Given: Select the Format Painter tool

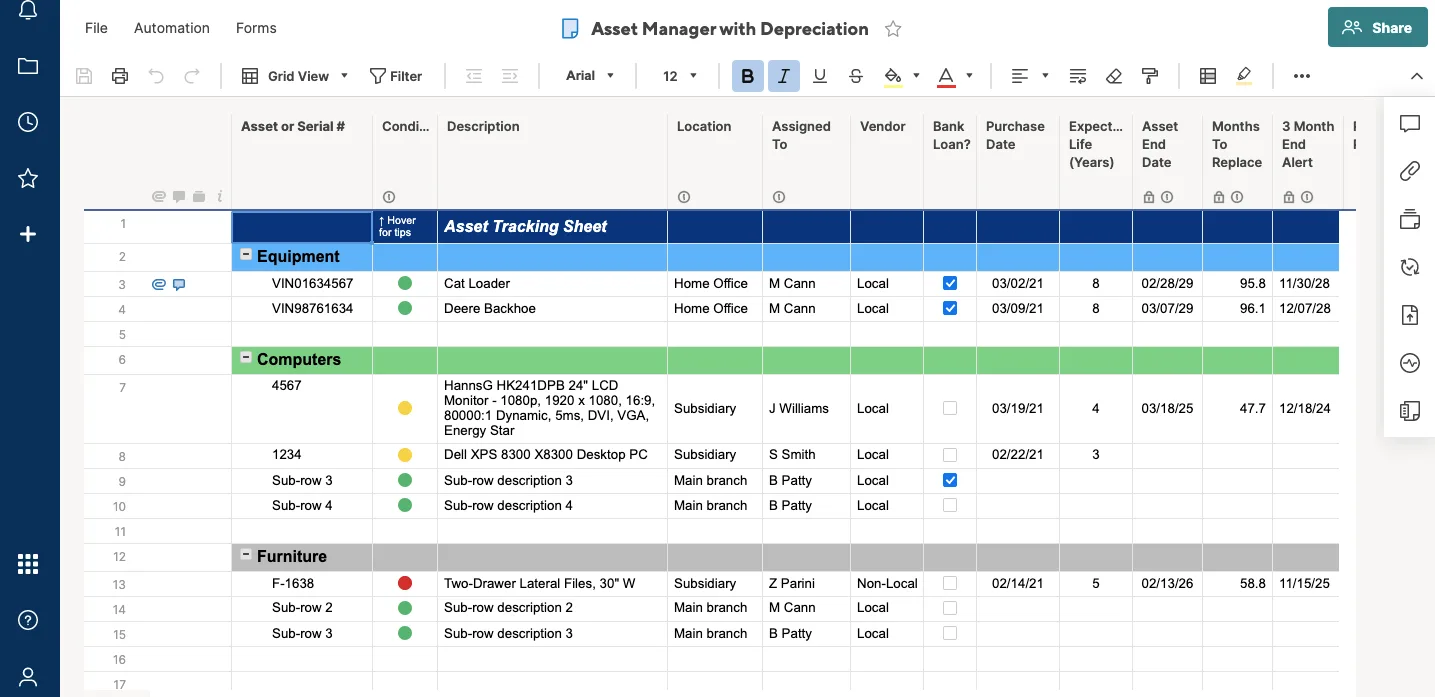Looking at the screenshot, I should [x=1149, y=75].
